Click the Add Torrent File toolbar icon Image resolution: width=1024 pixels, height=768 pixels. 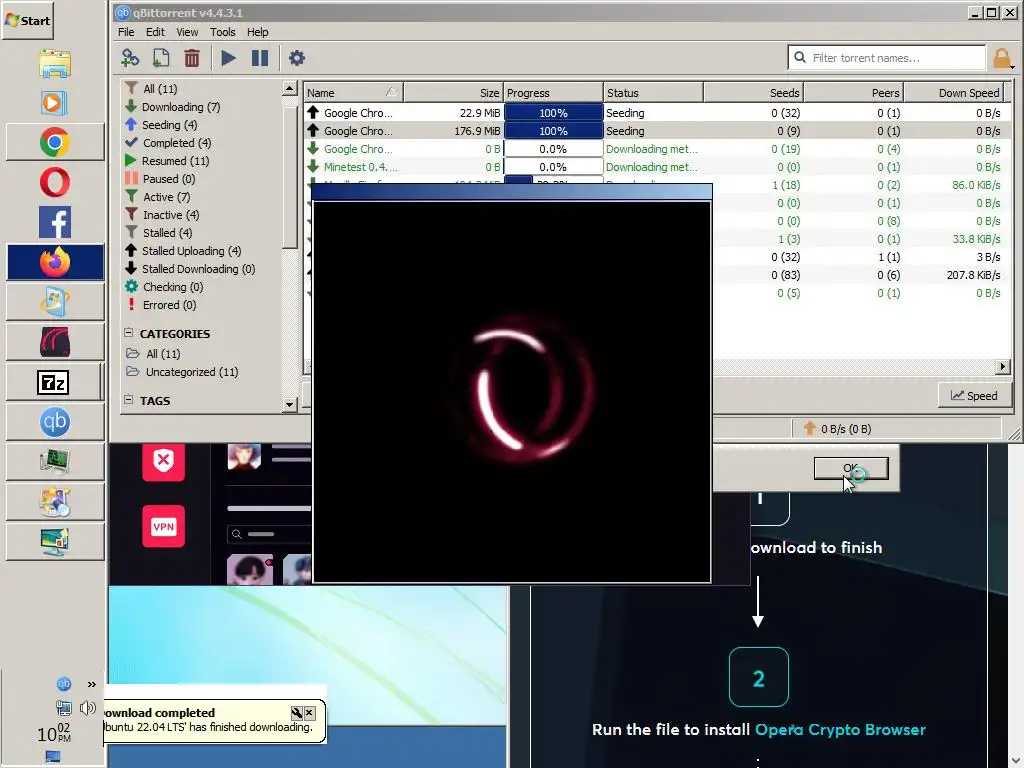click(161, 58)
